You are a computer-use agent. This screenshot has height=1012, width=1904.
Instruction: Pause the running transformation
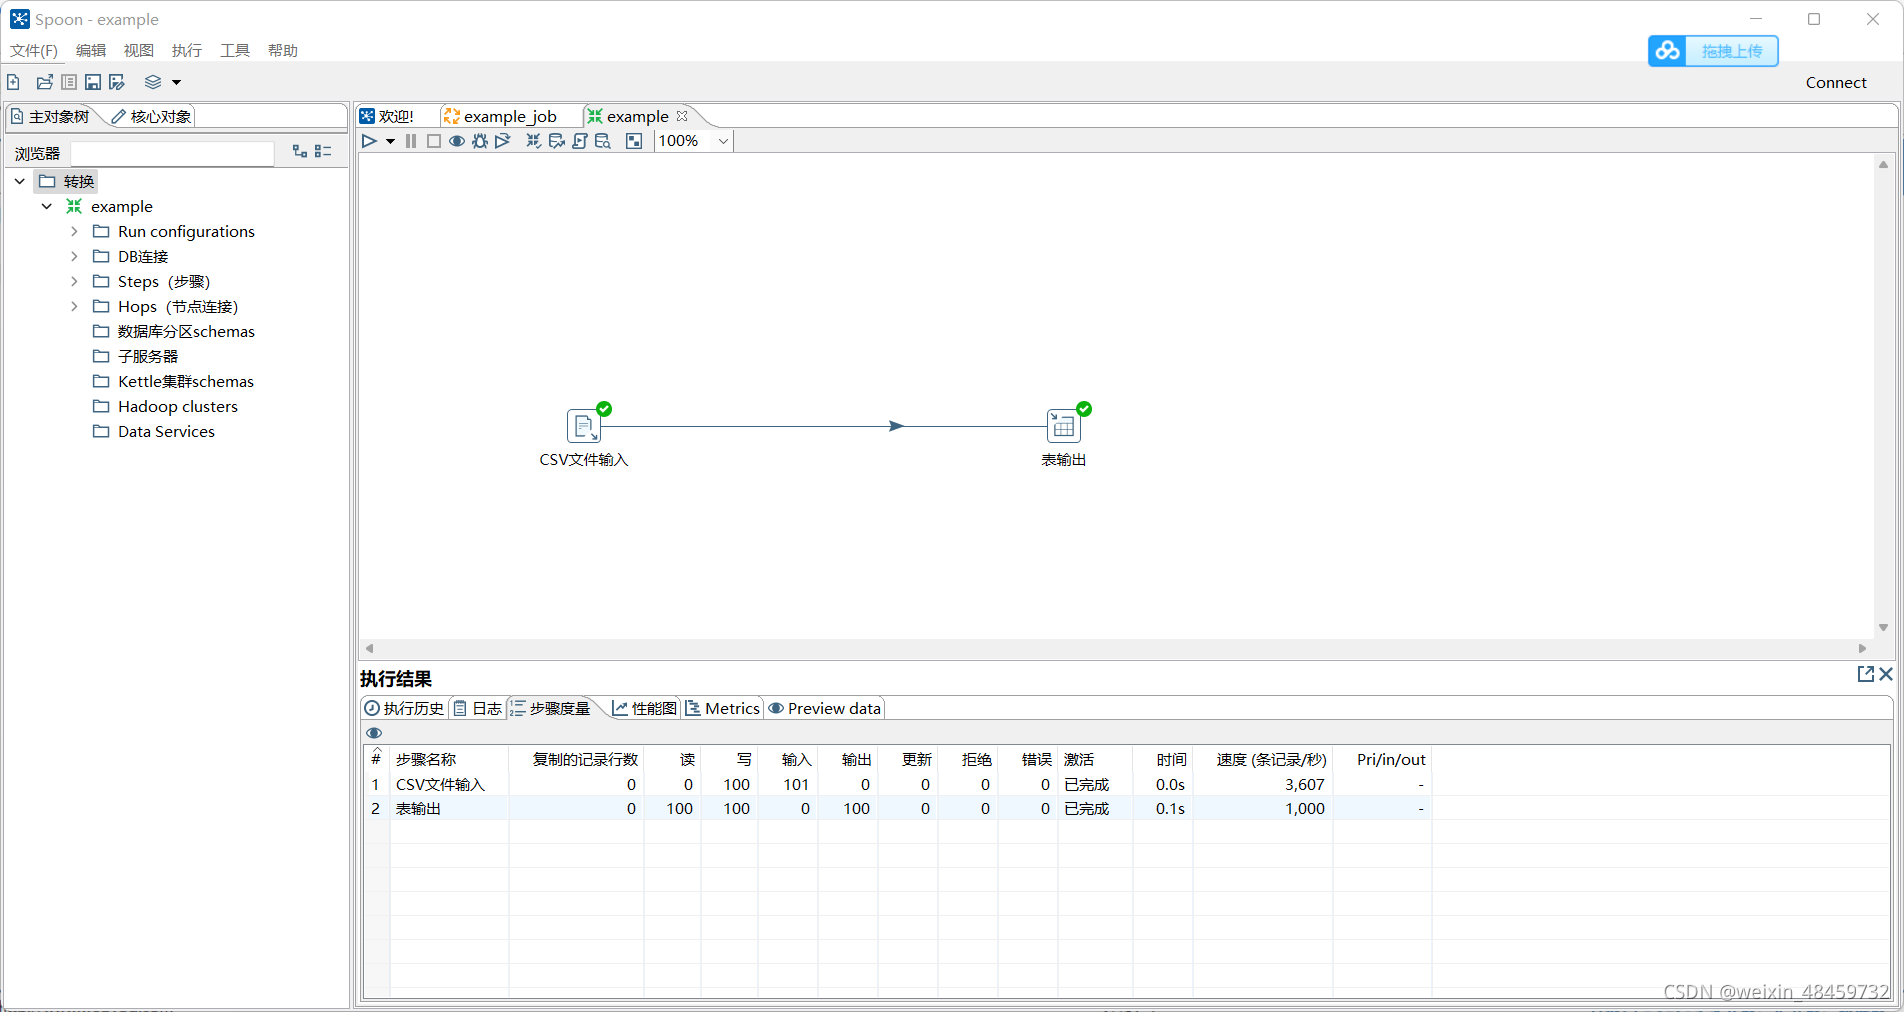411,141
